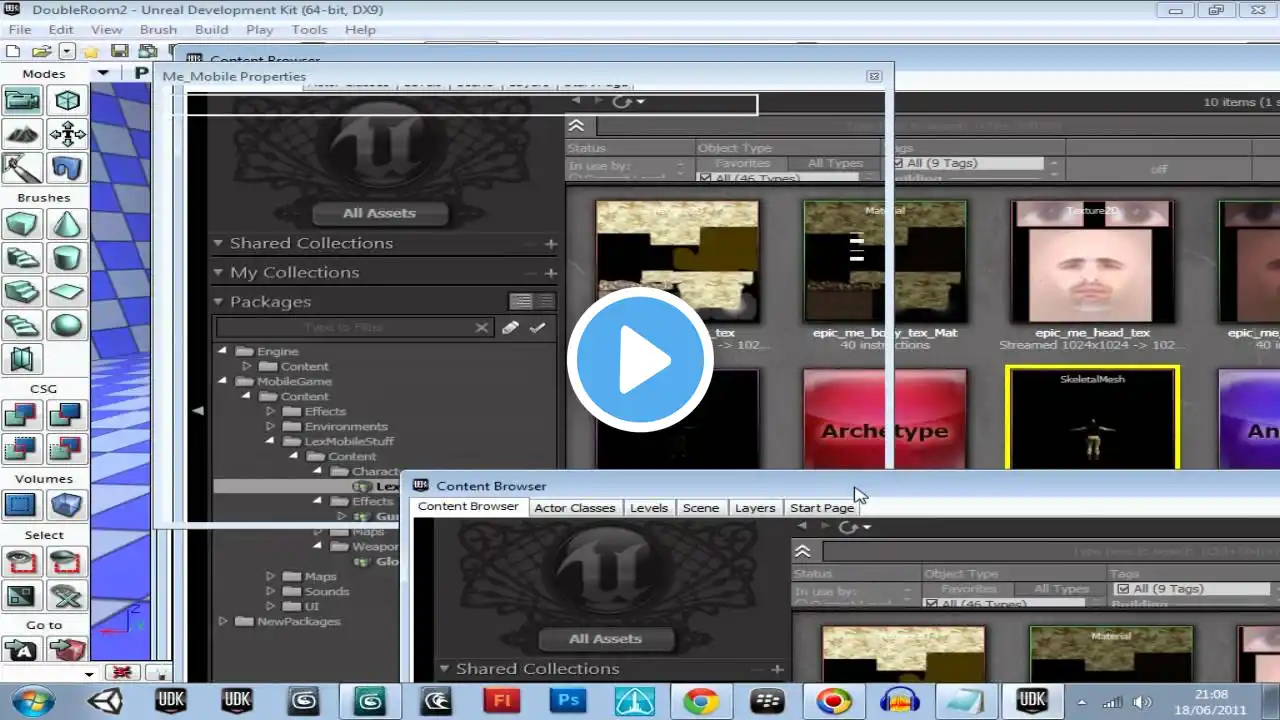
Task: Click the Favorites filter in back Content Browser
Action: click(x=742, y=163)
